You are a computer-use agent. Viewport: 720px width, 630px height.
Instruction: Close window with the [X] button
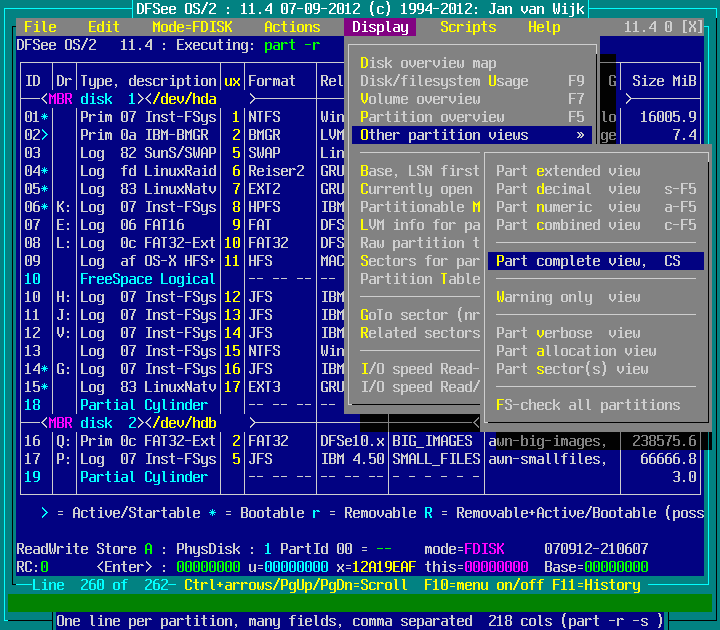692,27
